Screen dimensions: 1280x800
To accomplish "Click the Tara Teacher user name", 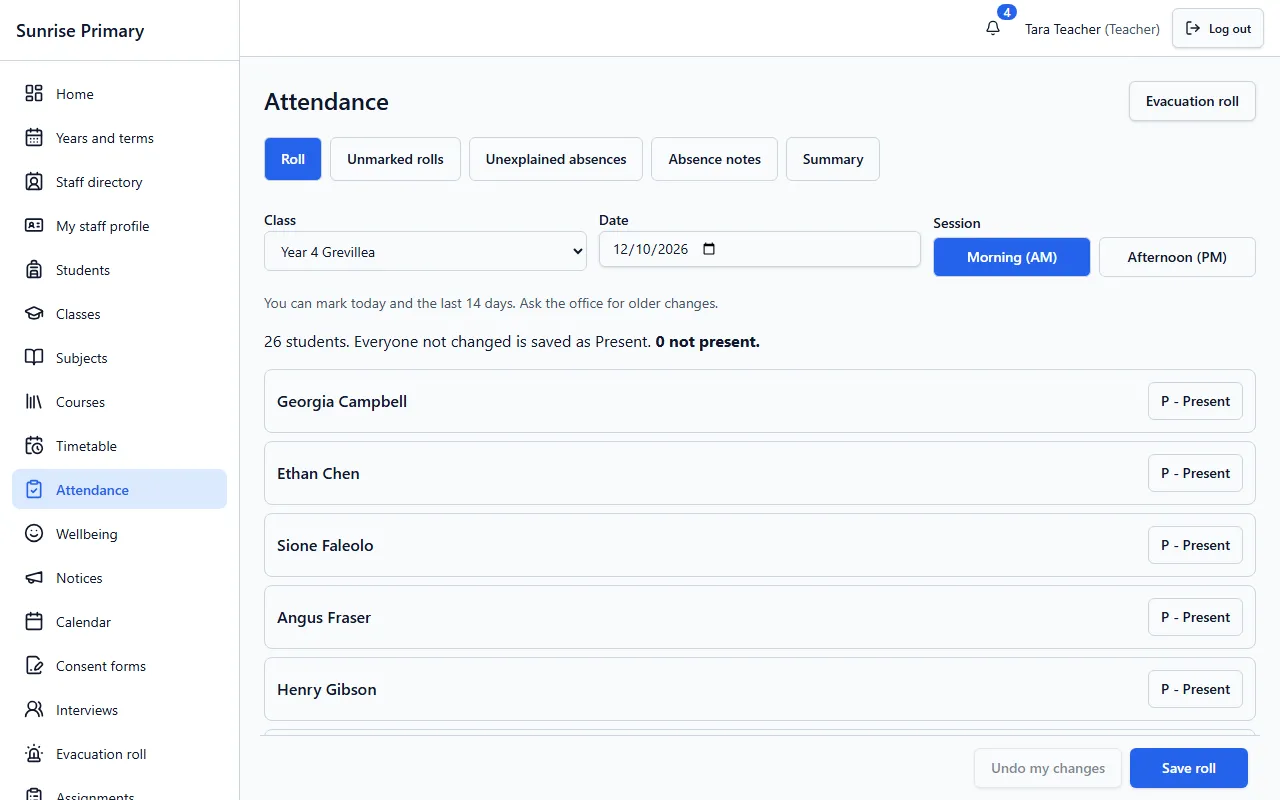I will coord(1063,29).
